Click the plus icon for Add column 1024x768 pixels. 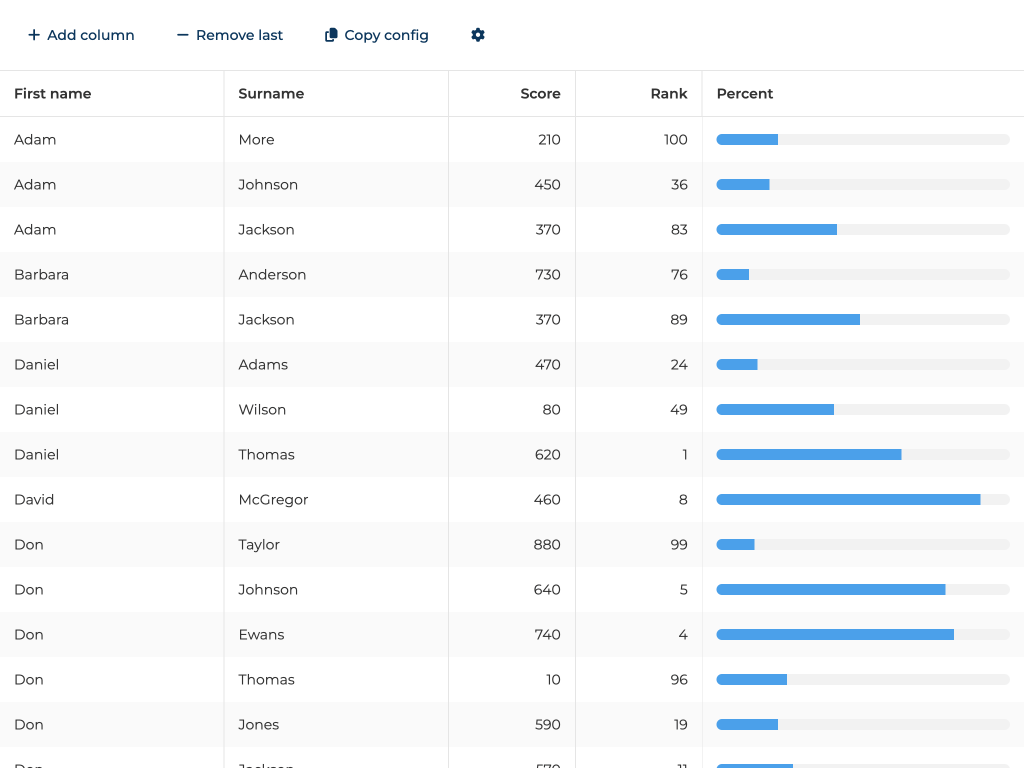[x=34, y=35]
